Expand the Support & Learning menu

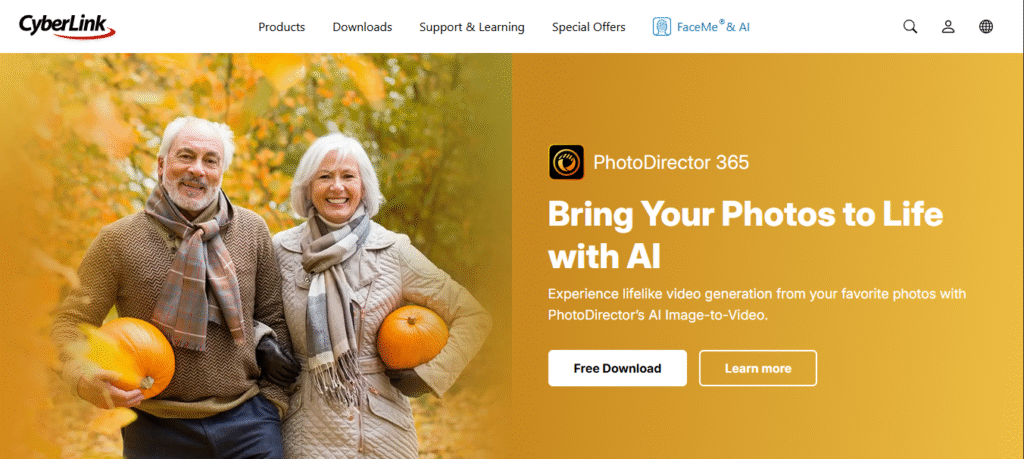472,27
